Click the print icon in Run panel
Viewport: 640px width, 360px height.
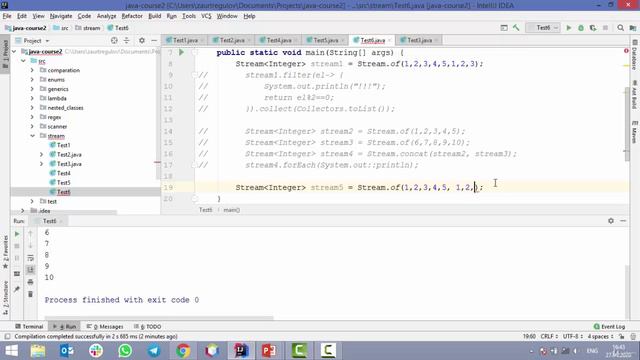30,282
